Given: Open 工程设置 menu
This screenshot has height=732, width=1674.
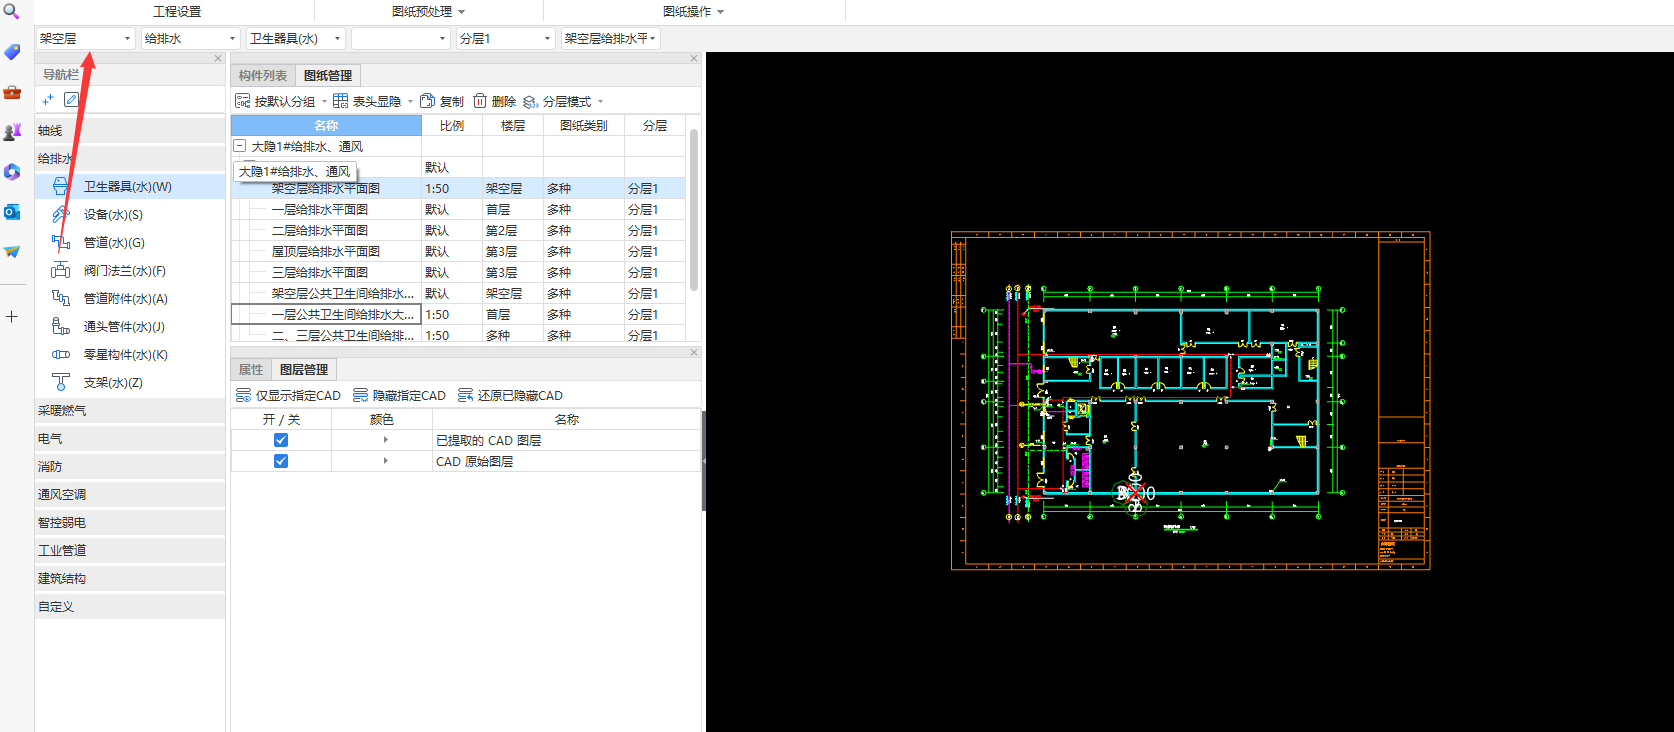Looking at the screenshot, I should click(177, 12).
